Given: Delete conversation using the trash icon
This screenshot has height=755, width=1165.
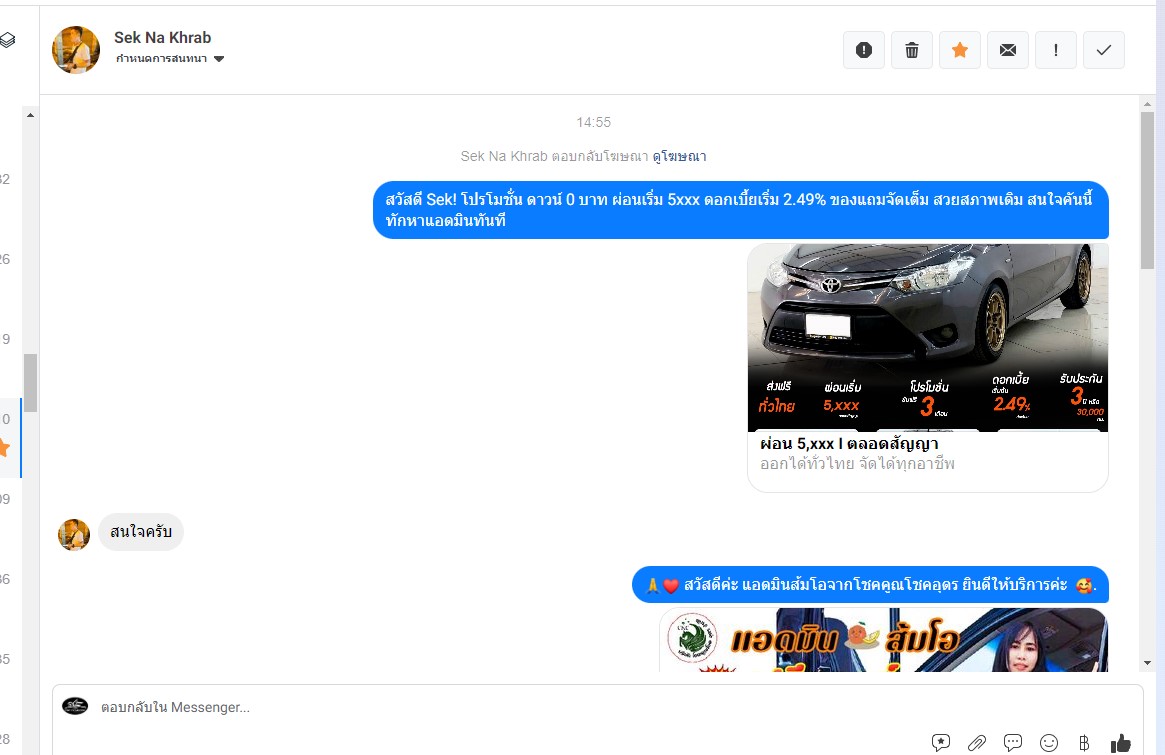Looking at the screenshot, I should 912,50.
